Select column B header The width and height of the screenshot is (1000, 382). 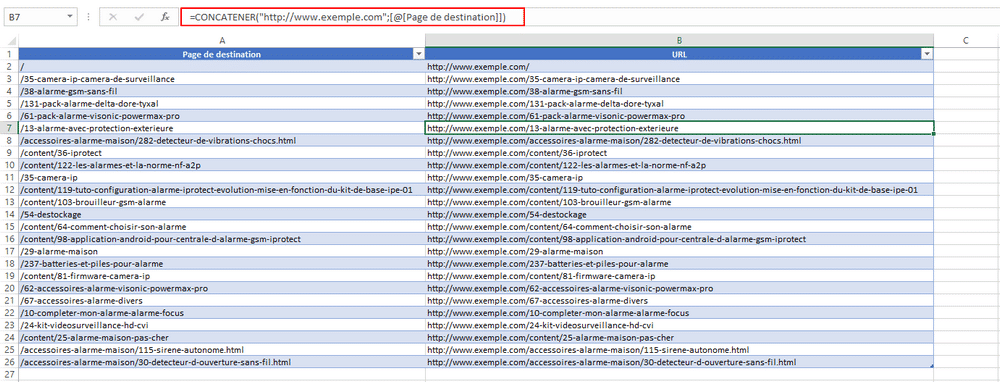[679, 41]
